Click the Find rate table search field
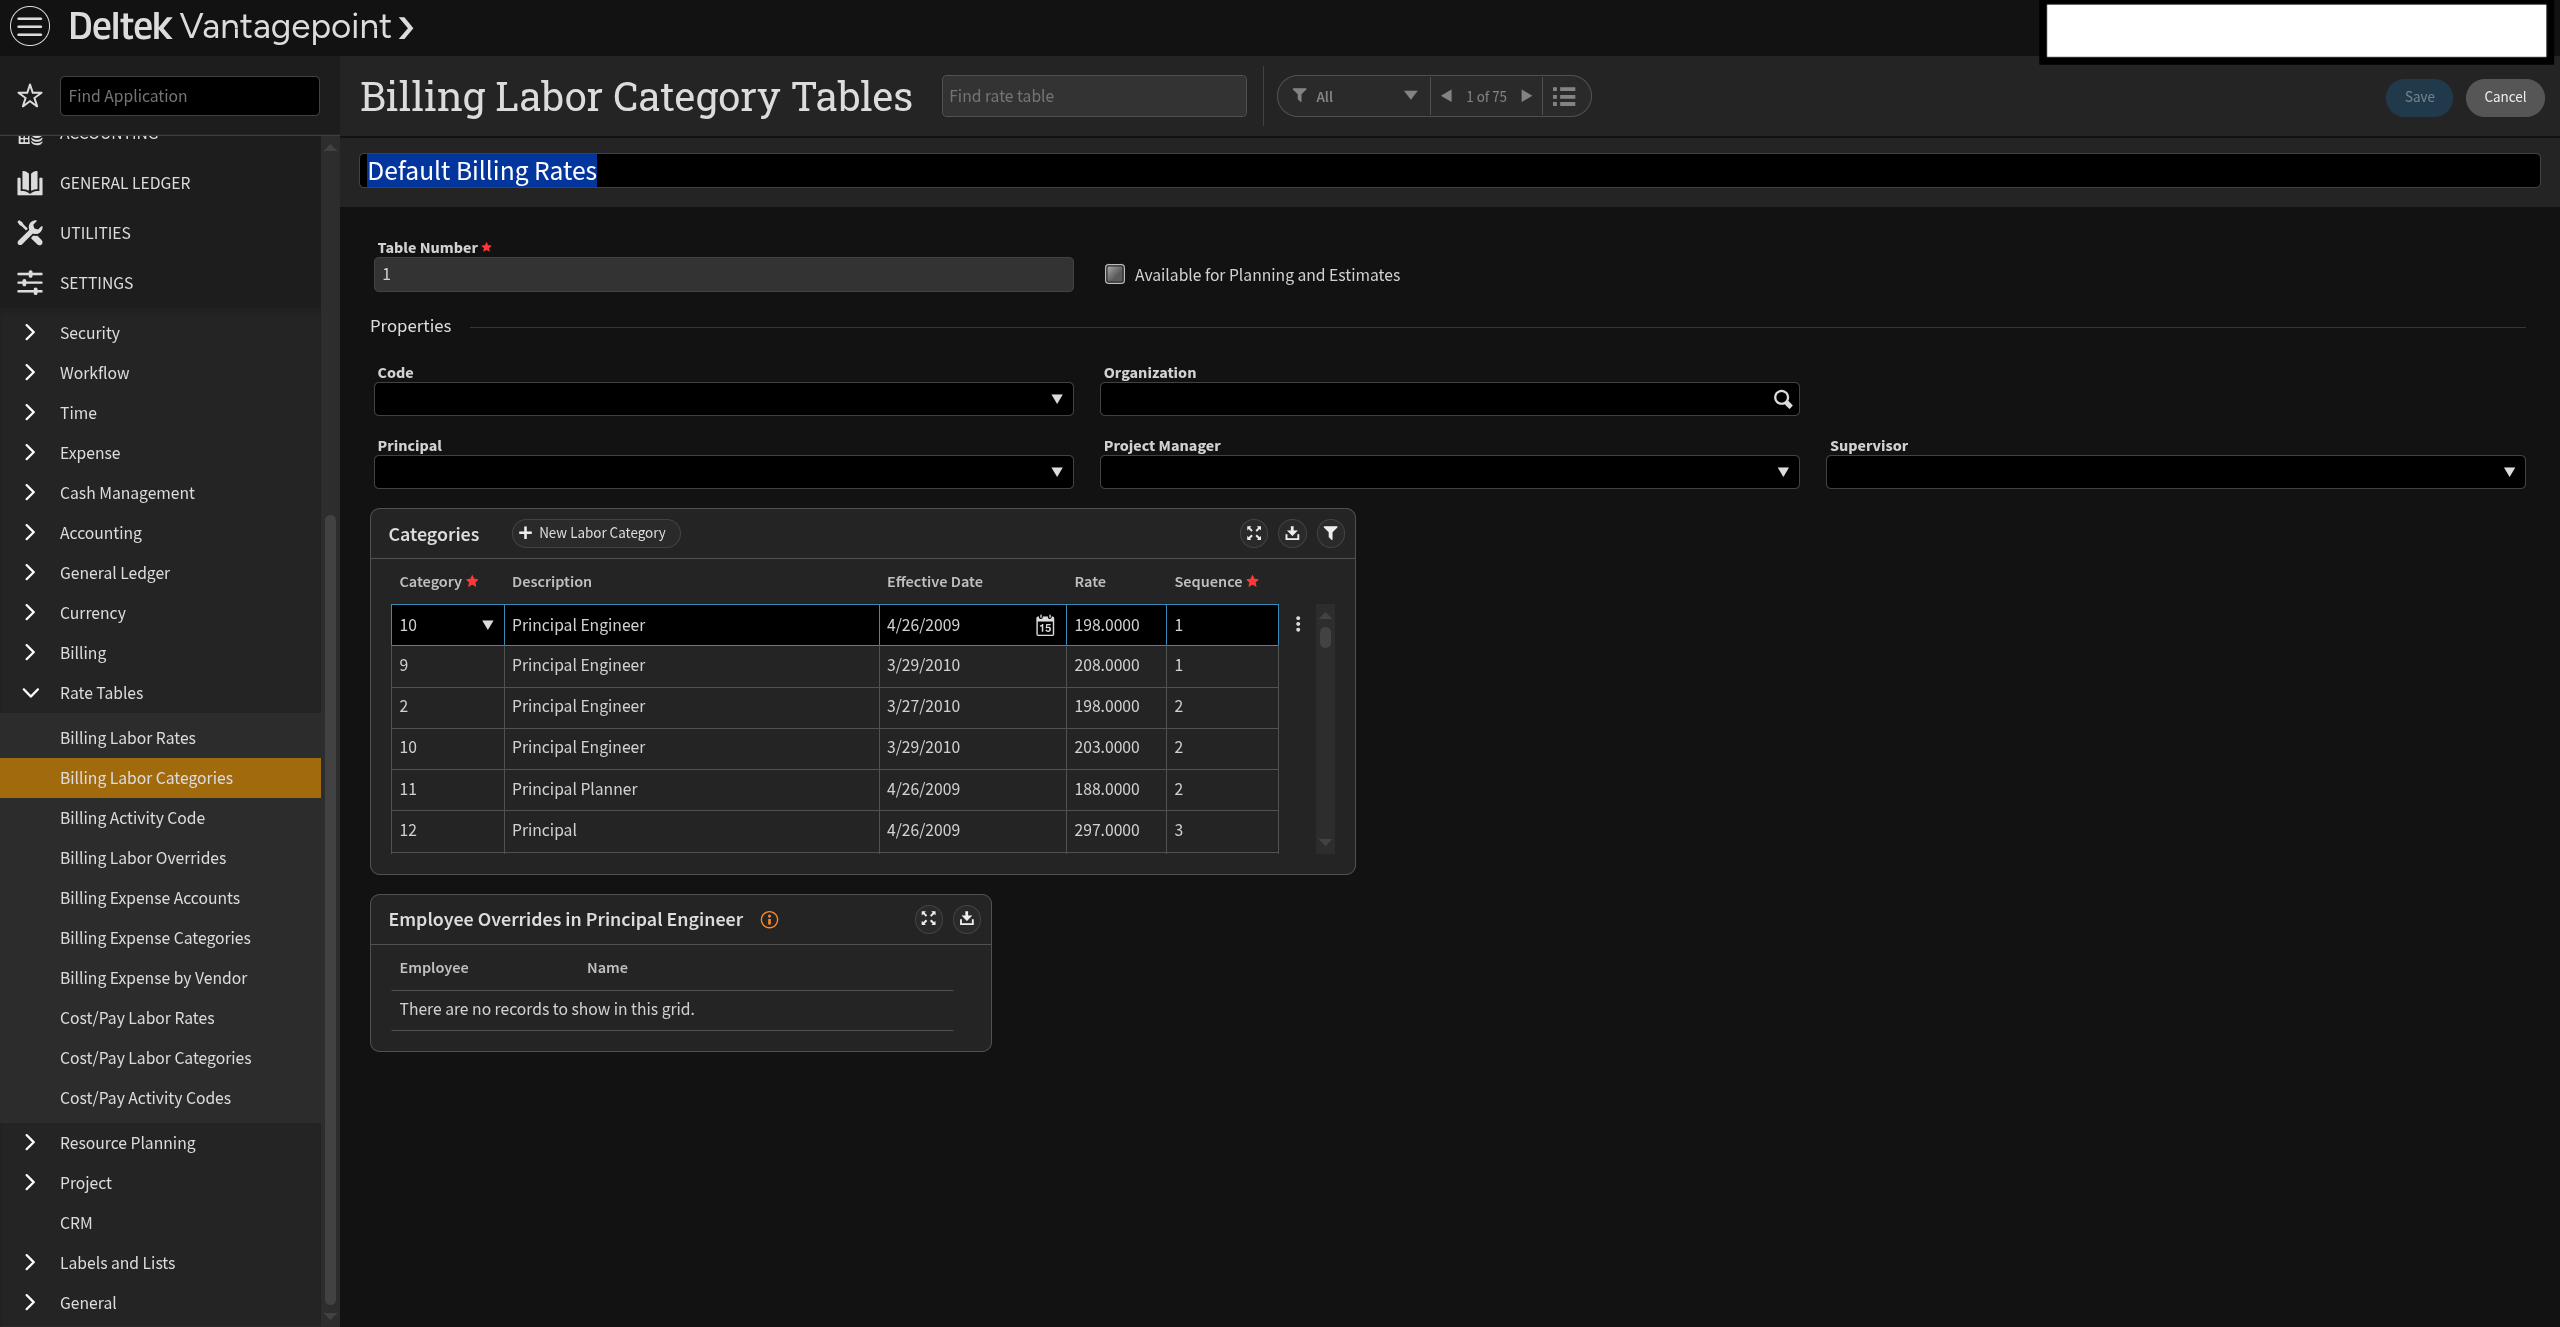This screenshot has height=1327, width=2560. [1093, 96]
